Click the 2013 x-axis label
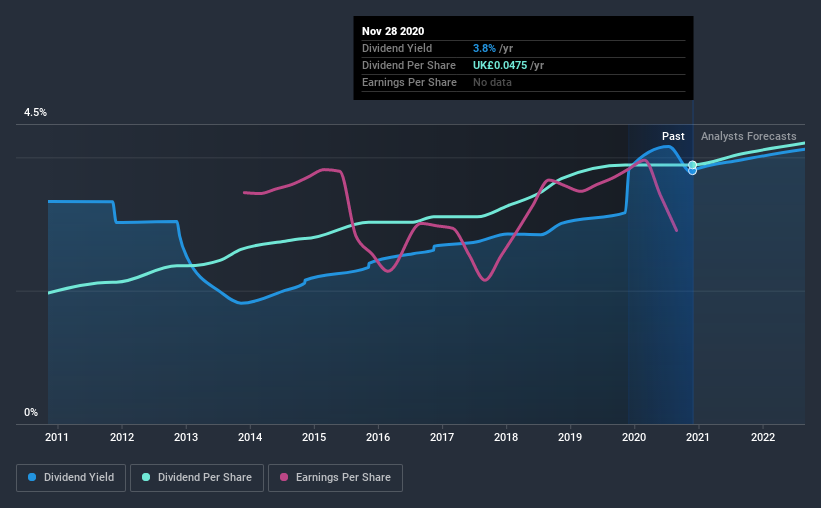This screenshot has height=508, width=821. [186, 437]
